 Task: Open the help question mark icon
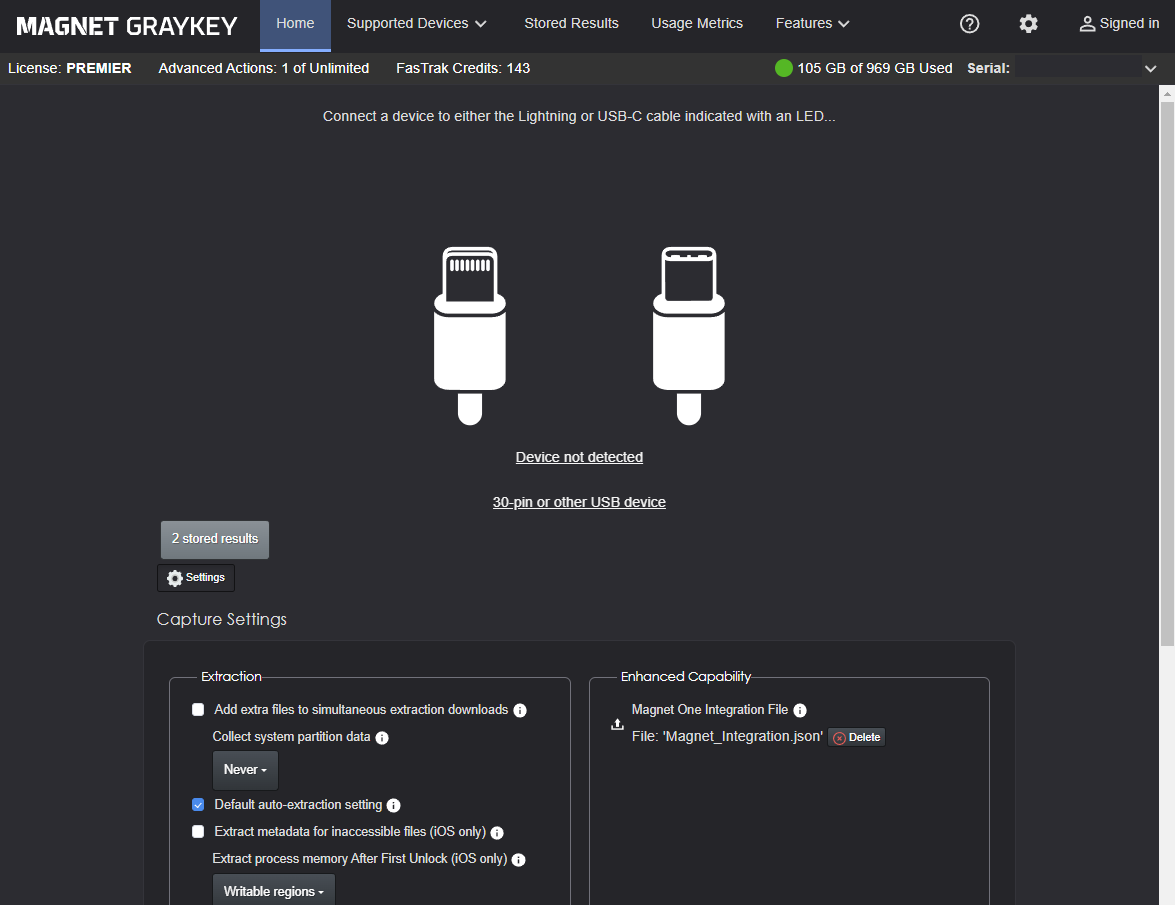(x=969, y=24)
